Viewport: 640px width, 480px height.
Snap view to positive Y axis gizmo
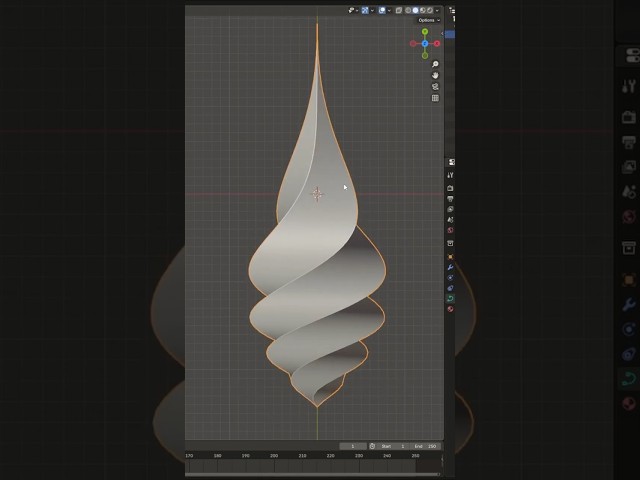coord(425,31)
